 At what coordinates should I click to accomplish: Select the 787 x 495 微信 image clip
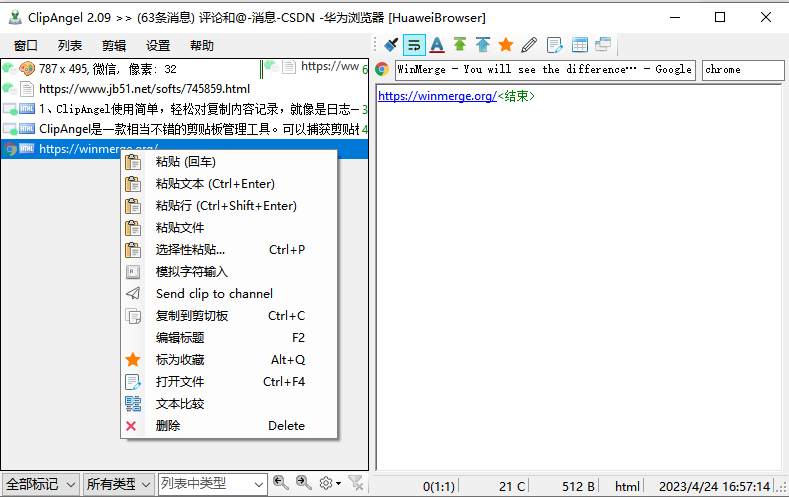tap(130, 68)
